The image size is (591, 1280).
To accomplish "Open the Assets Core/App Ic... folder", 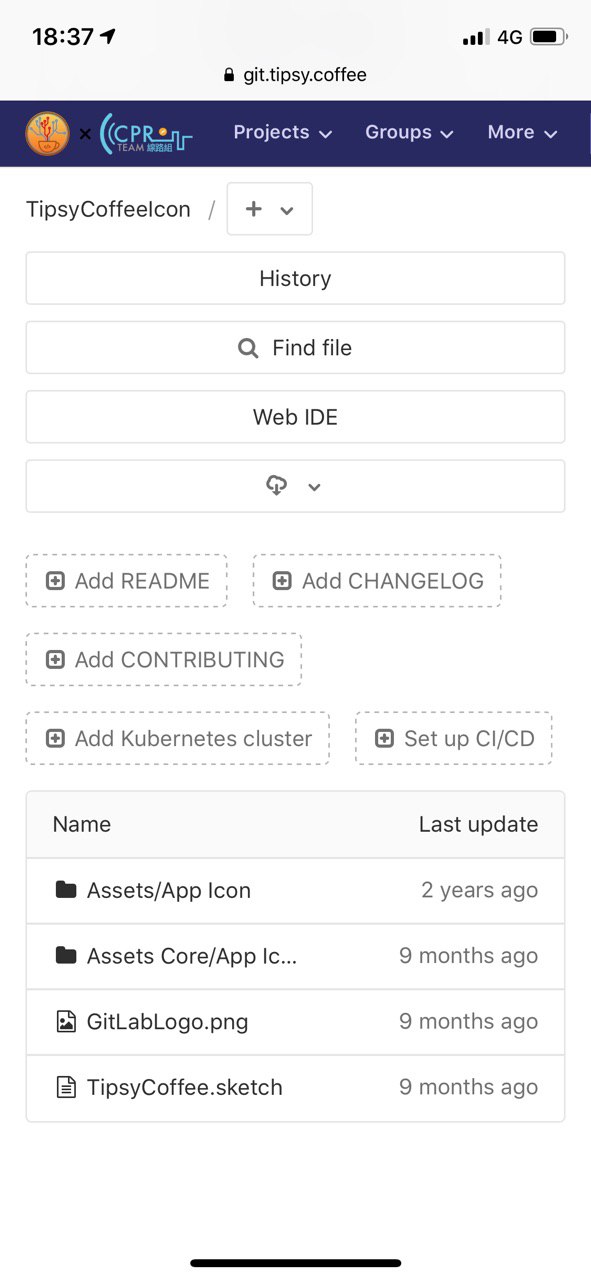I will [x=192, y=956].
